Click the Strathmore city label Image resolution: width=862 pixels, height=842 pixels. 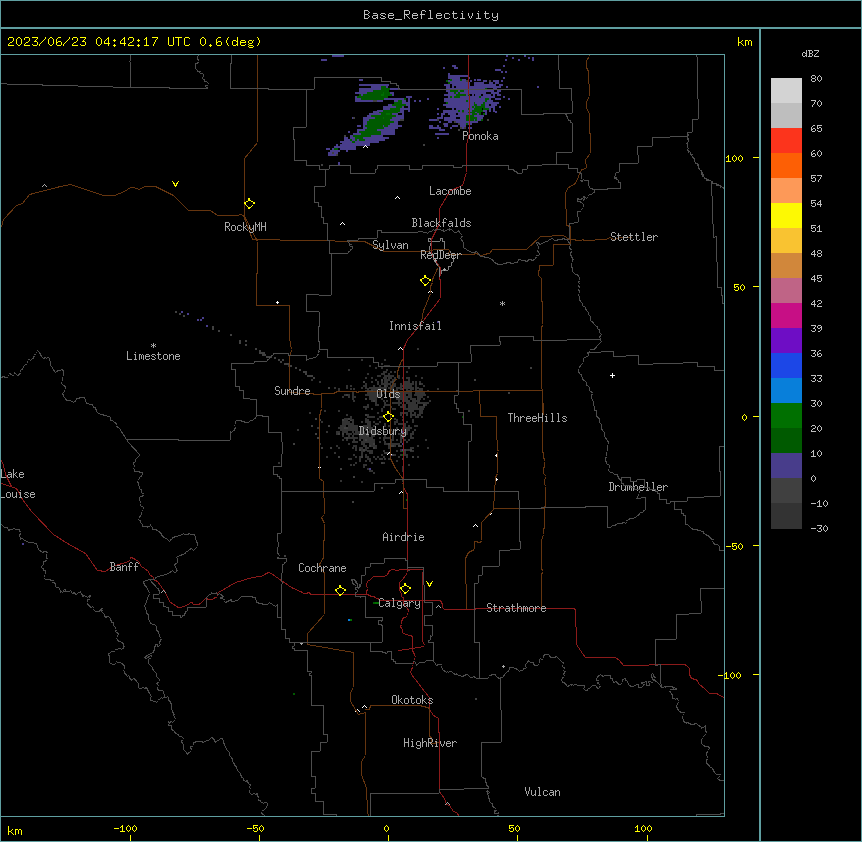516,608
